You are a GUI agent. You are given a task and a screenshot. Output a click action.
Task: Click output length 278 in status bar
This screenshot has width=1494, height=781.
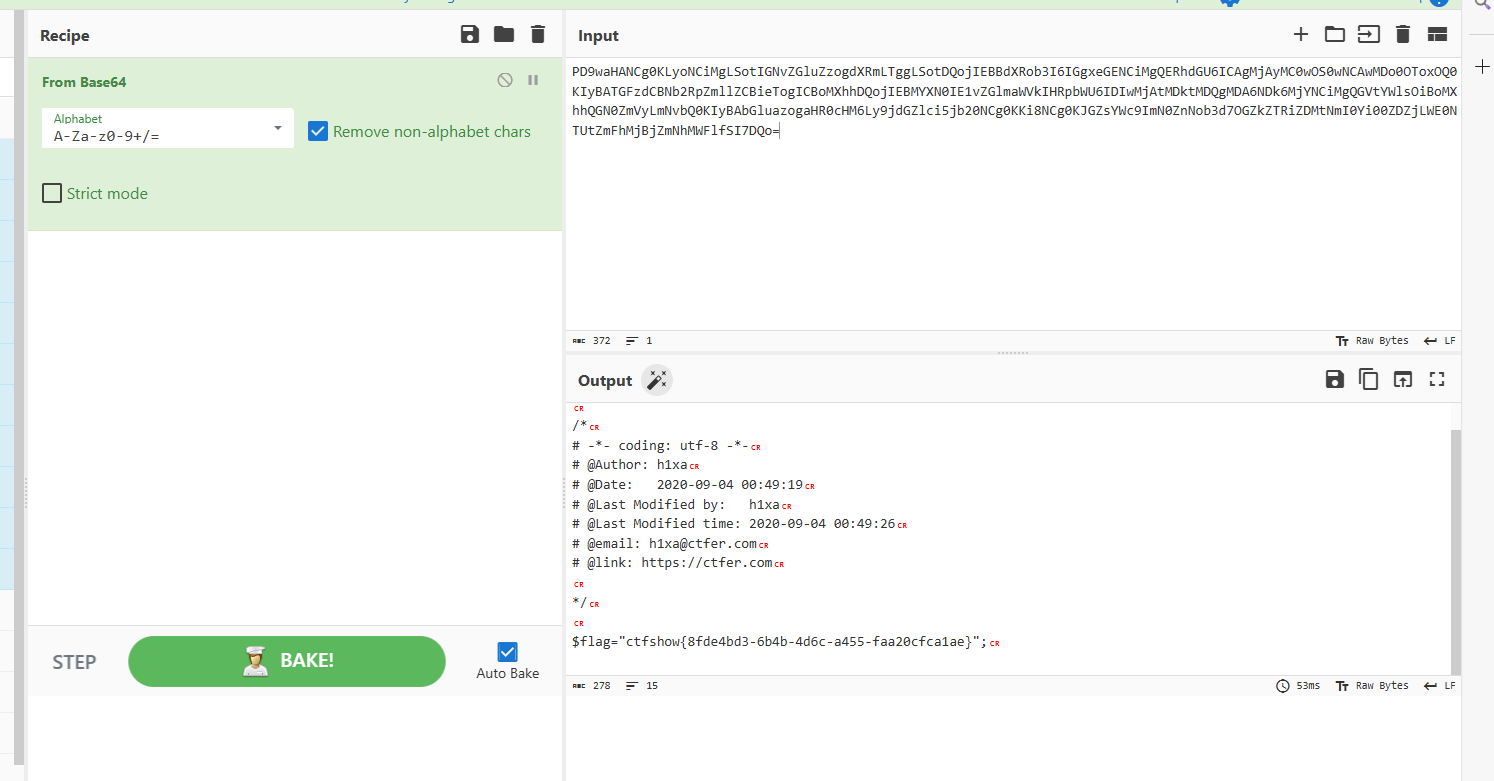click(592, 686)
